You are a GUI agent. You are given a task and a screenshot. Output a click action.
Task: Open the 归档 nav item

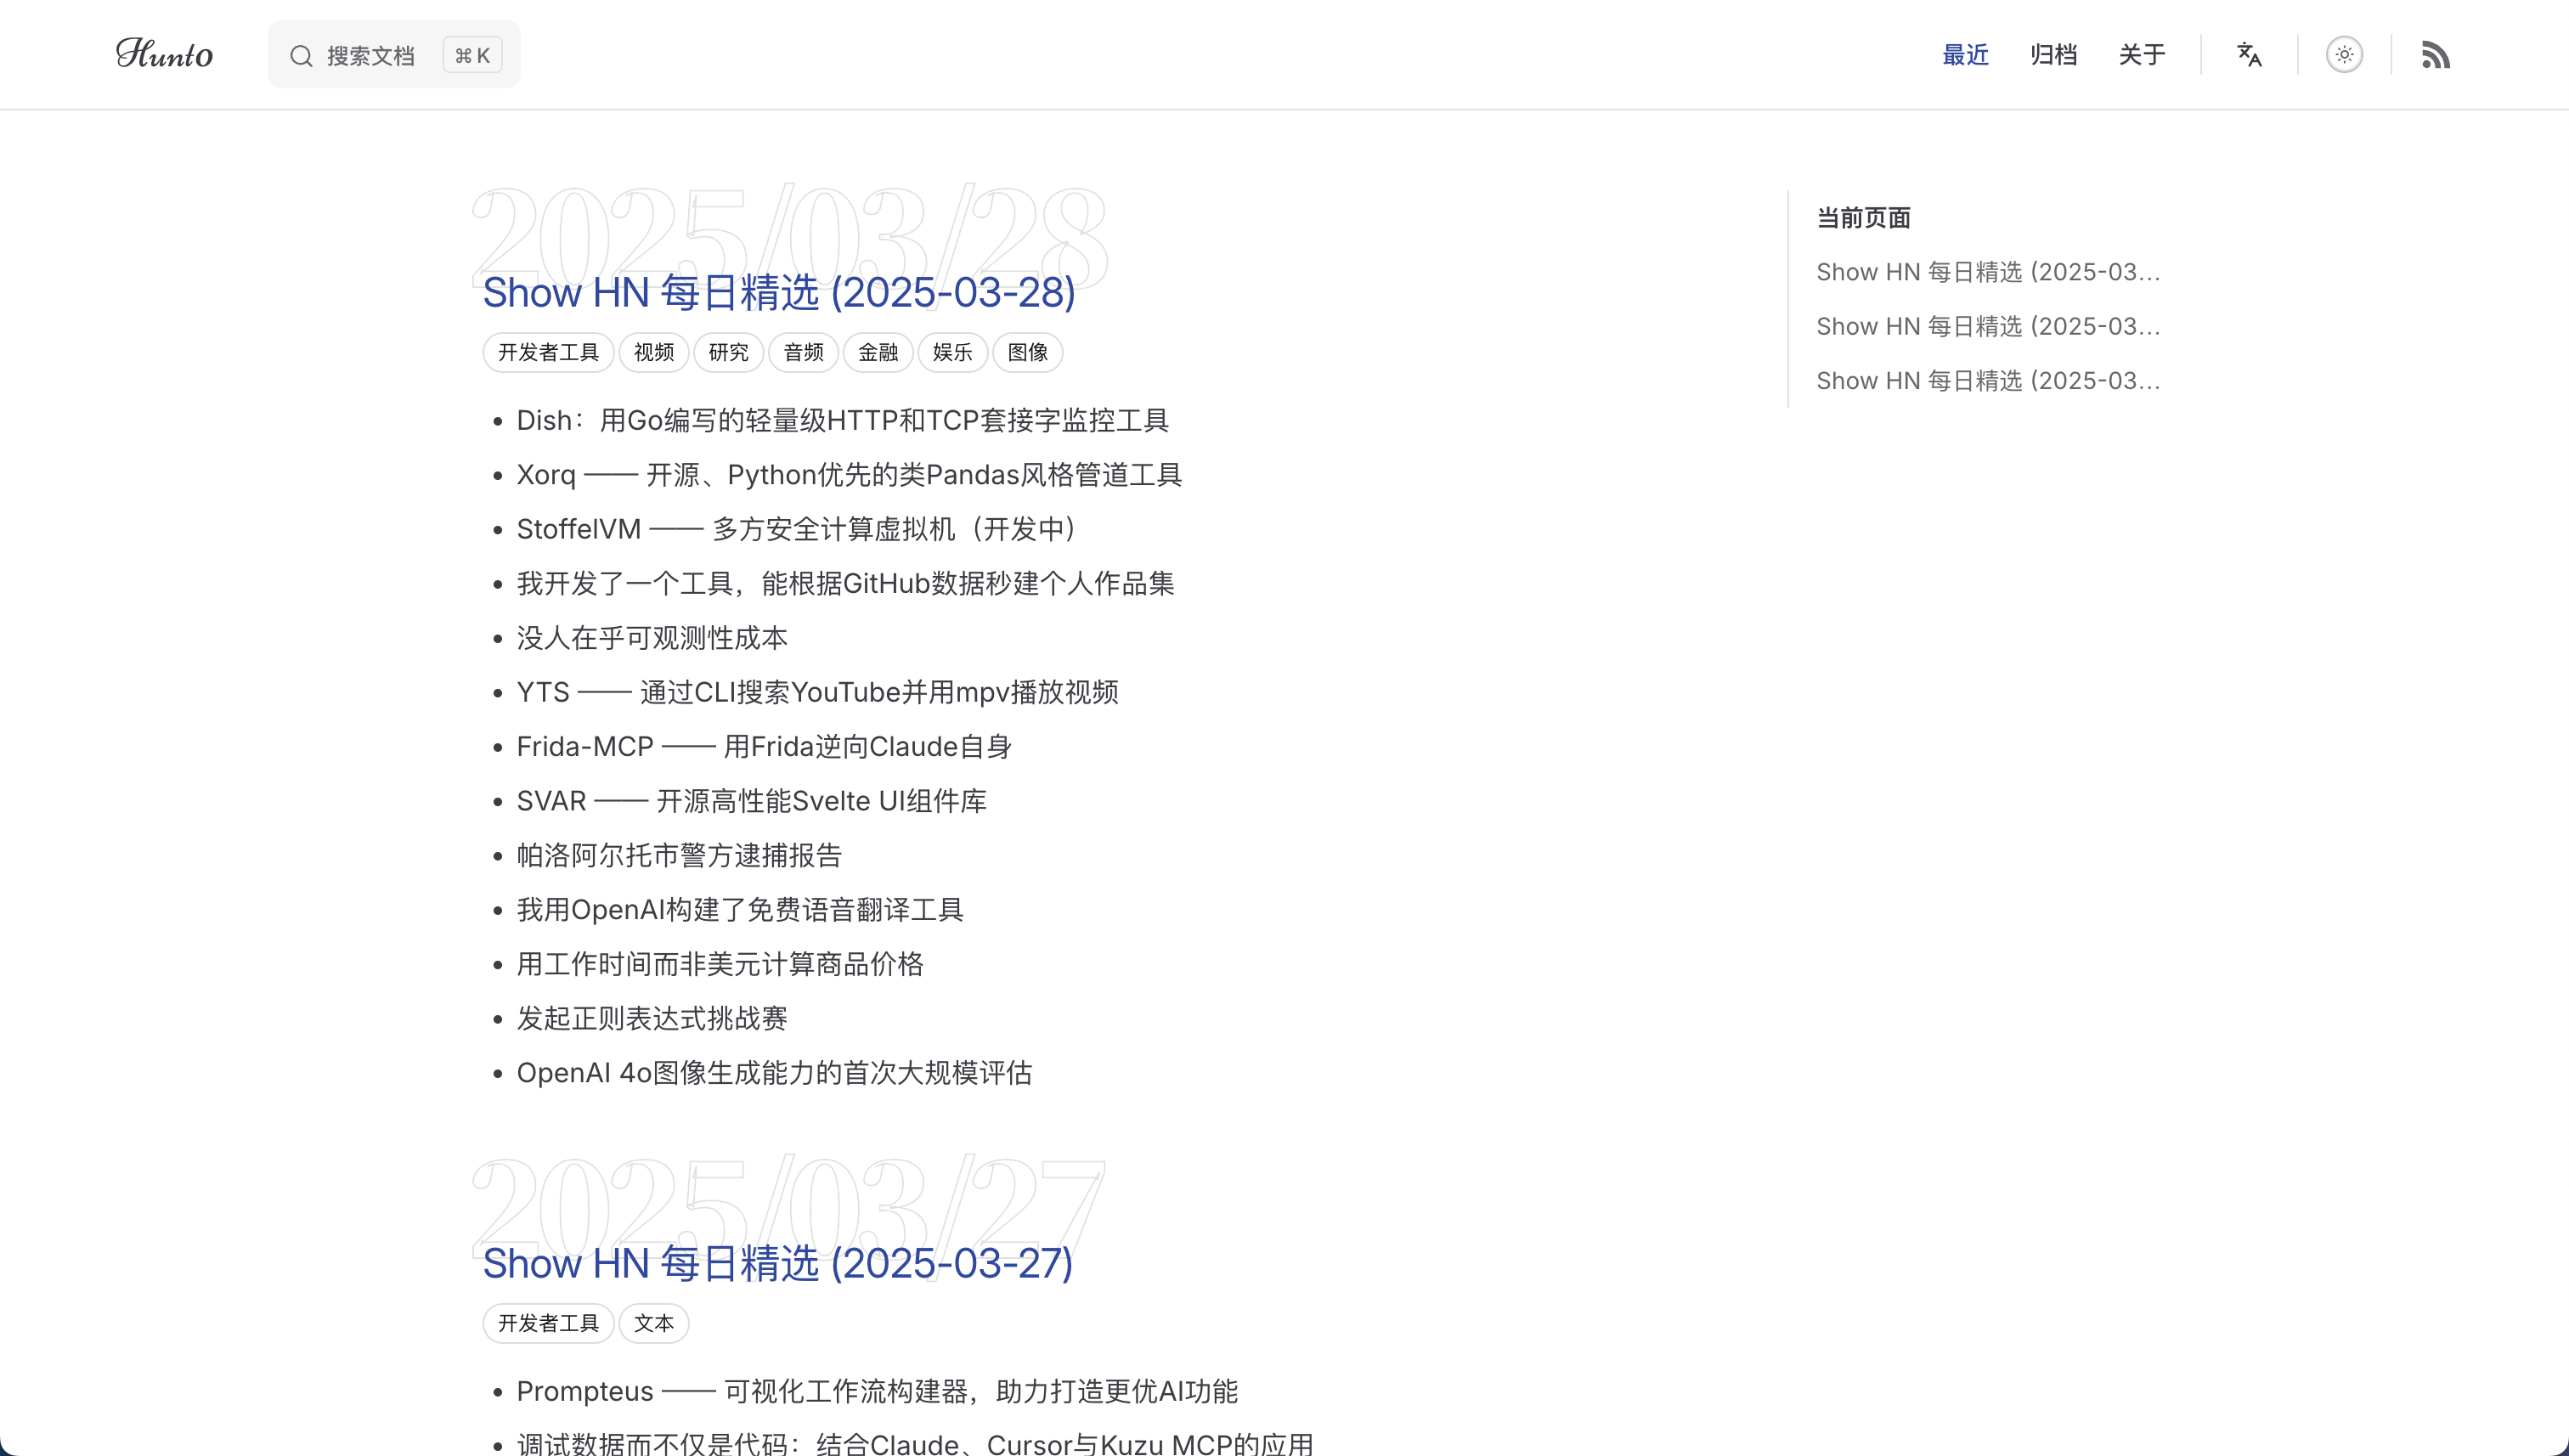pyautogui.click(x=2053, y=54)
